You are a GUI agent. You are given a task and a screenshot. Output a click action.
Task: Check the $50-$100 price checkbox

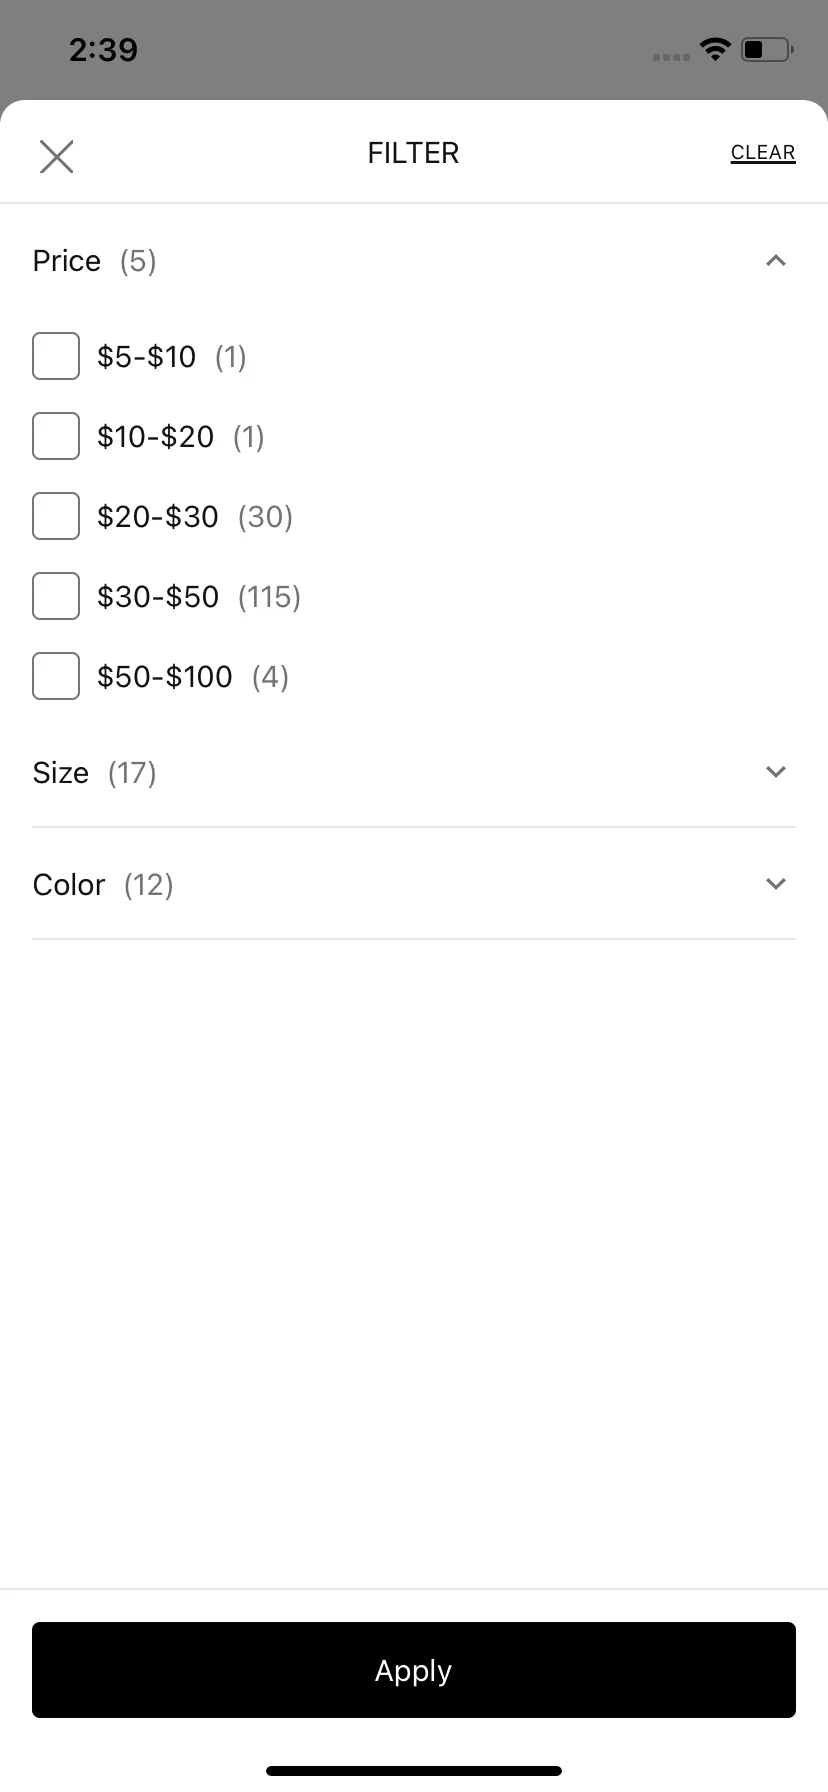coord(56,676)
